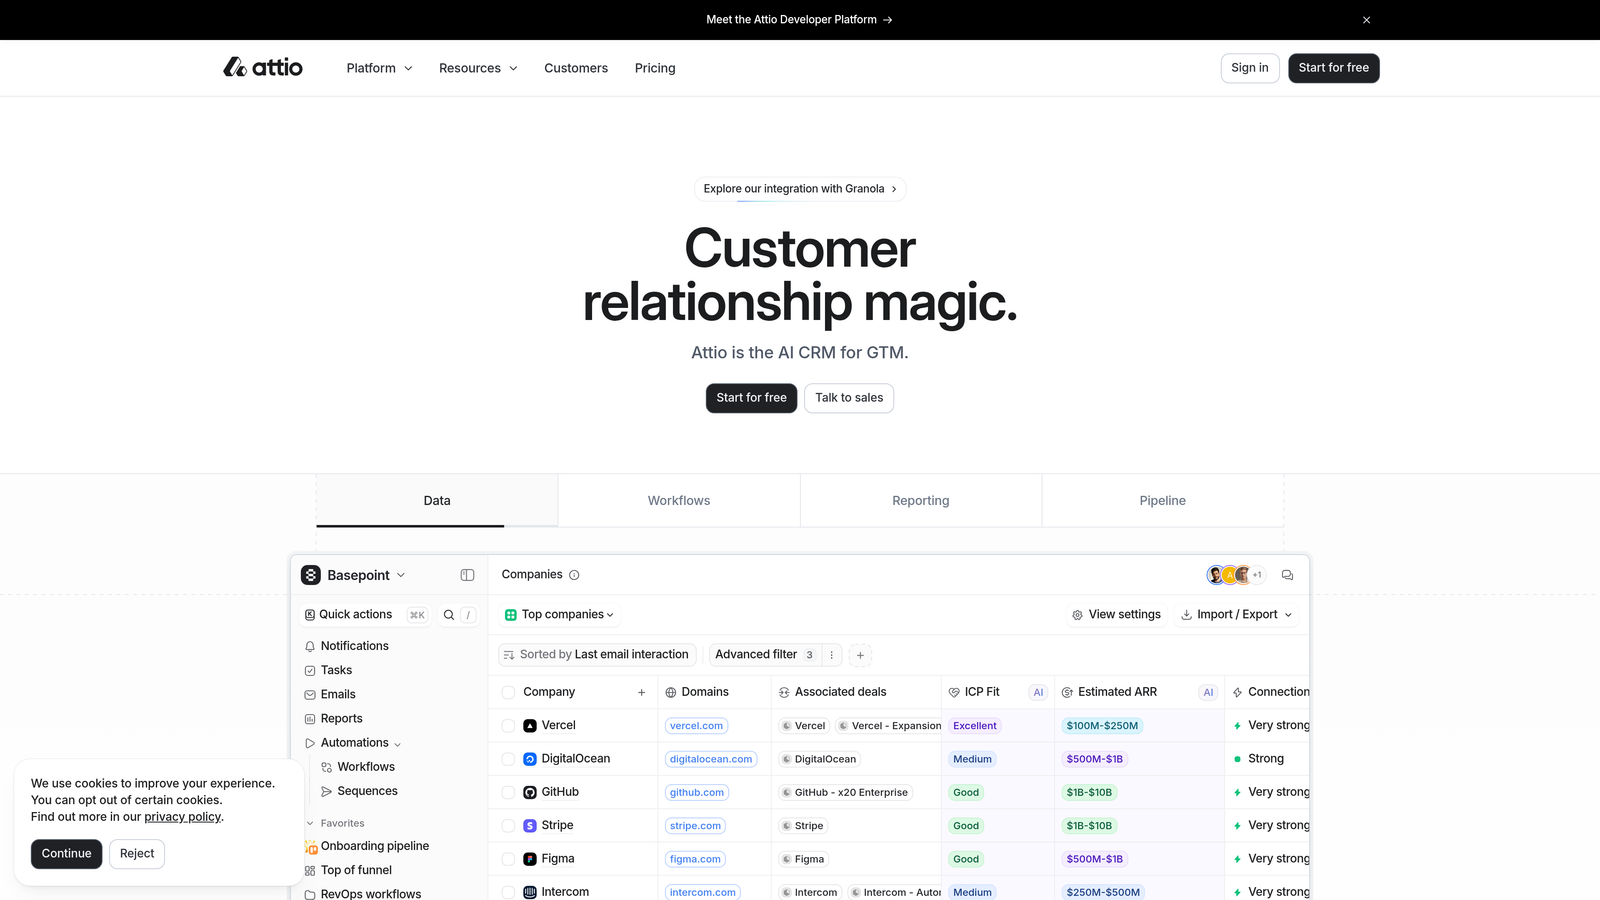Open the comments chat icon near the avatars
Viewport: 1600px width, 900px height.
(x=1287, y=575)
